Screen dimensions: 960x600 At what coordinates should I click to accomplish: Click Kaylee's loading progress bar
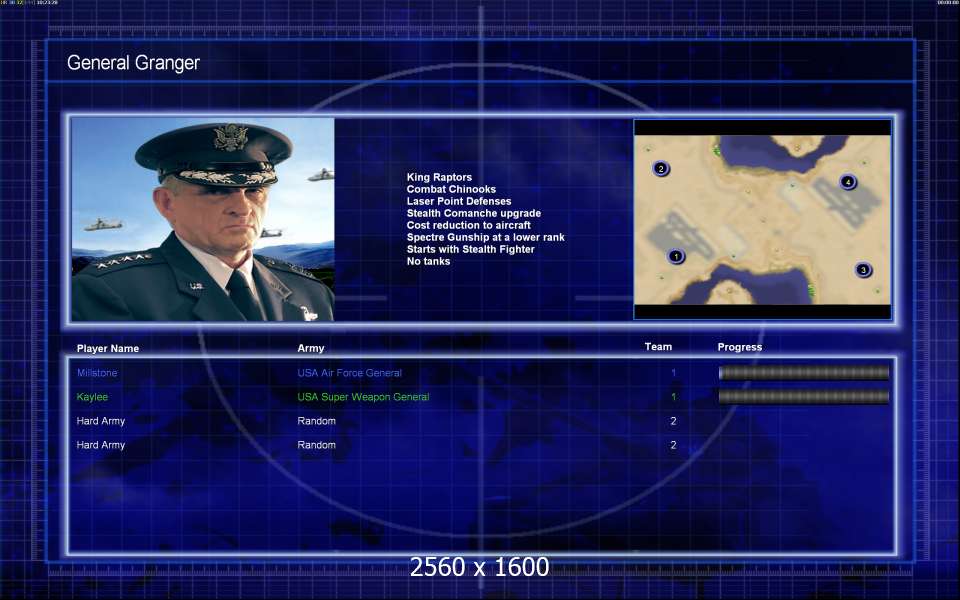[x=804, y=397]
